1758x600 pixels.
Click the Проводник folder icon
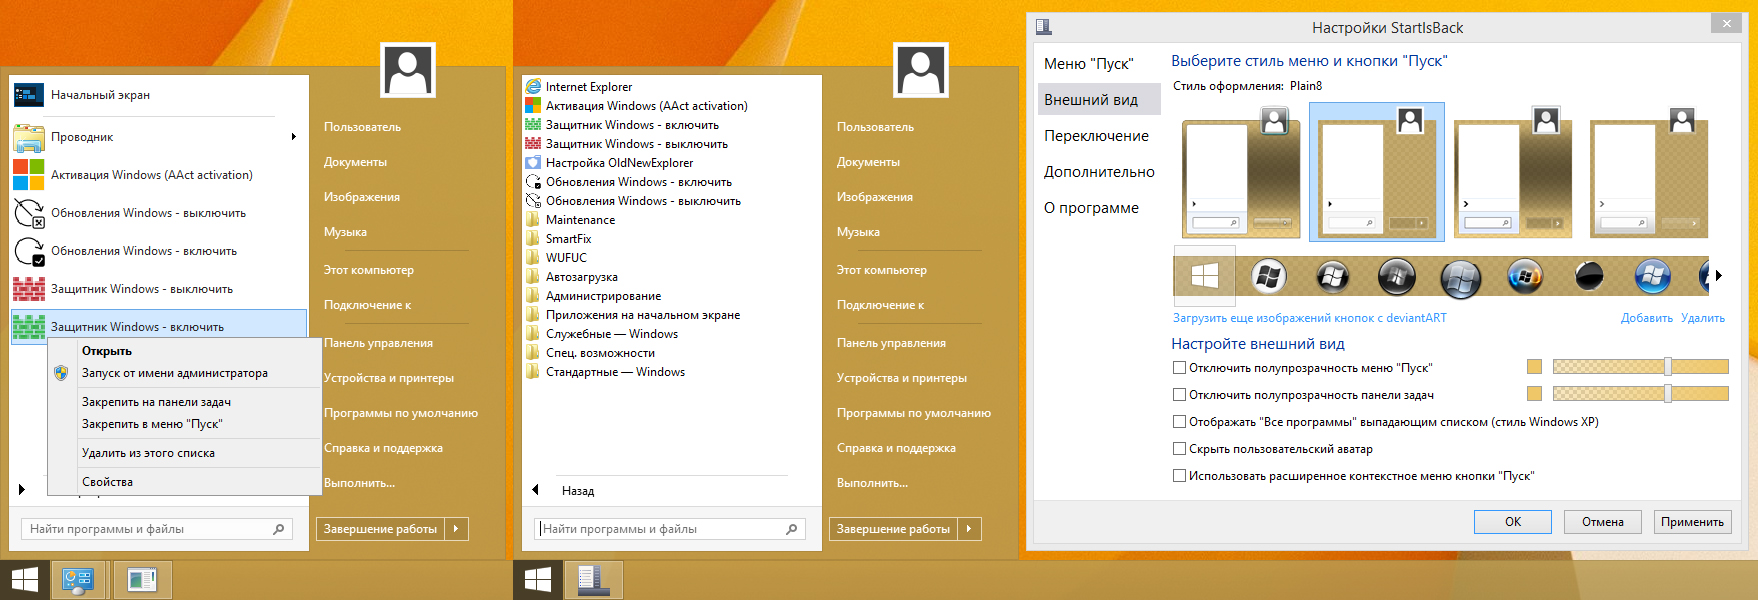point(29,137)
